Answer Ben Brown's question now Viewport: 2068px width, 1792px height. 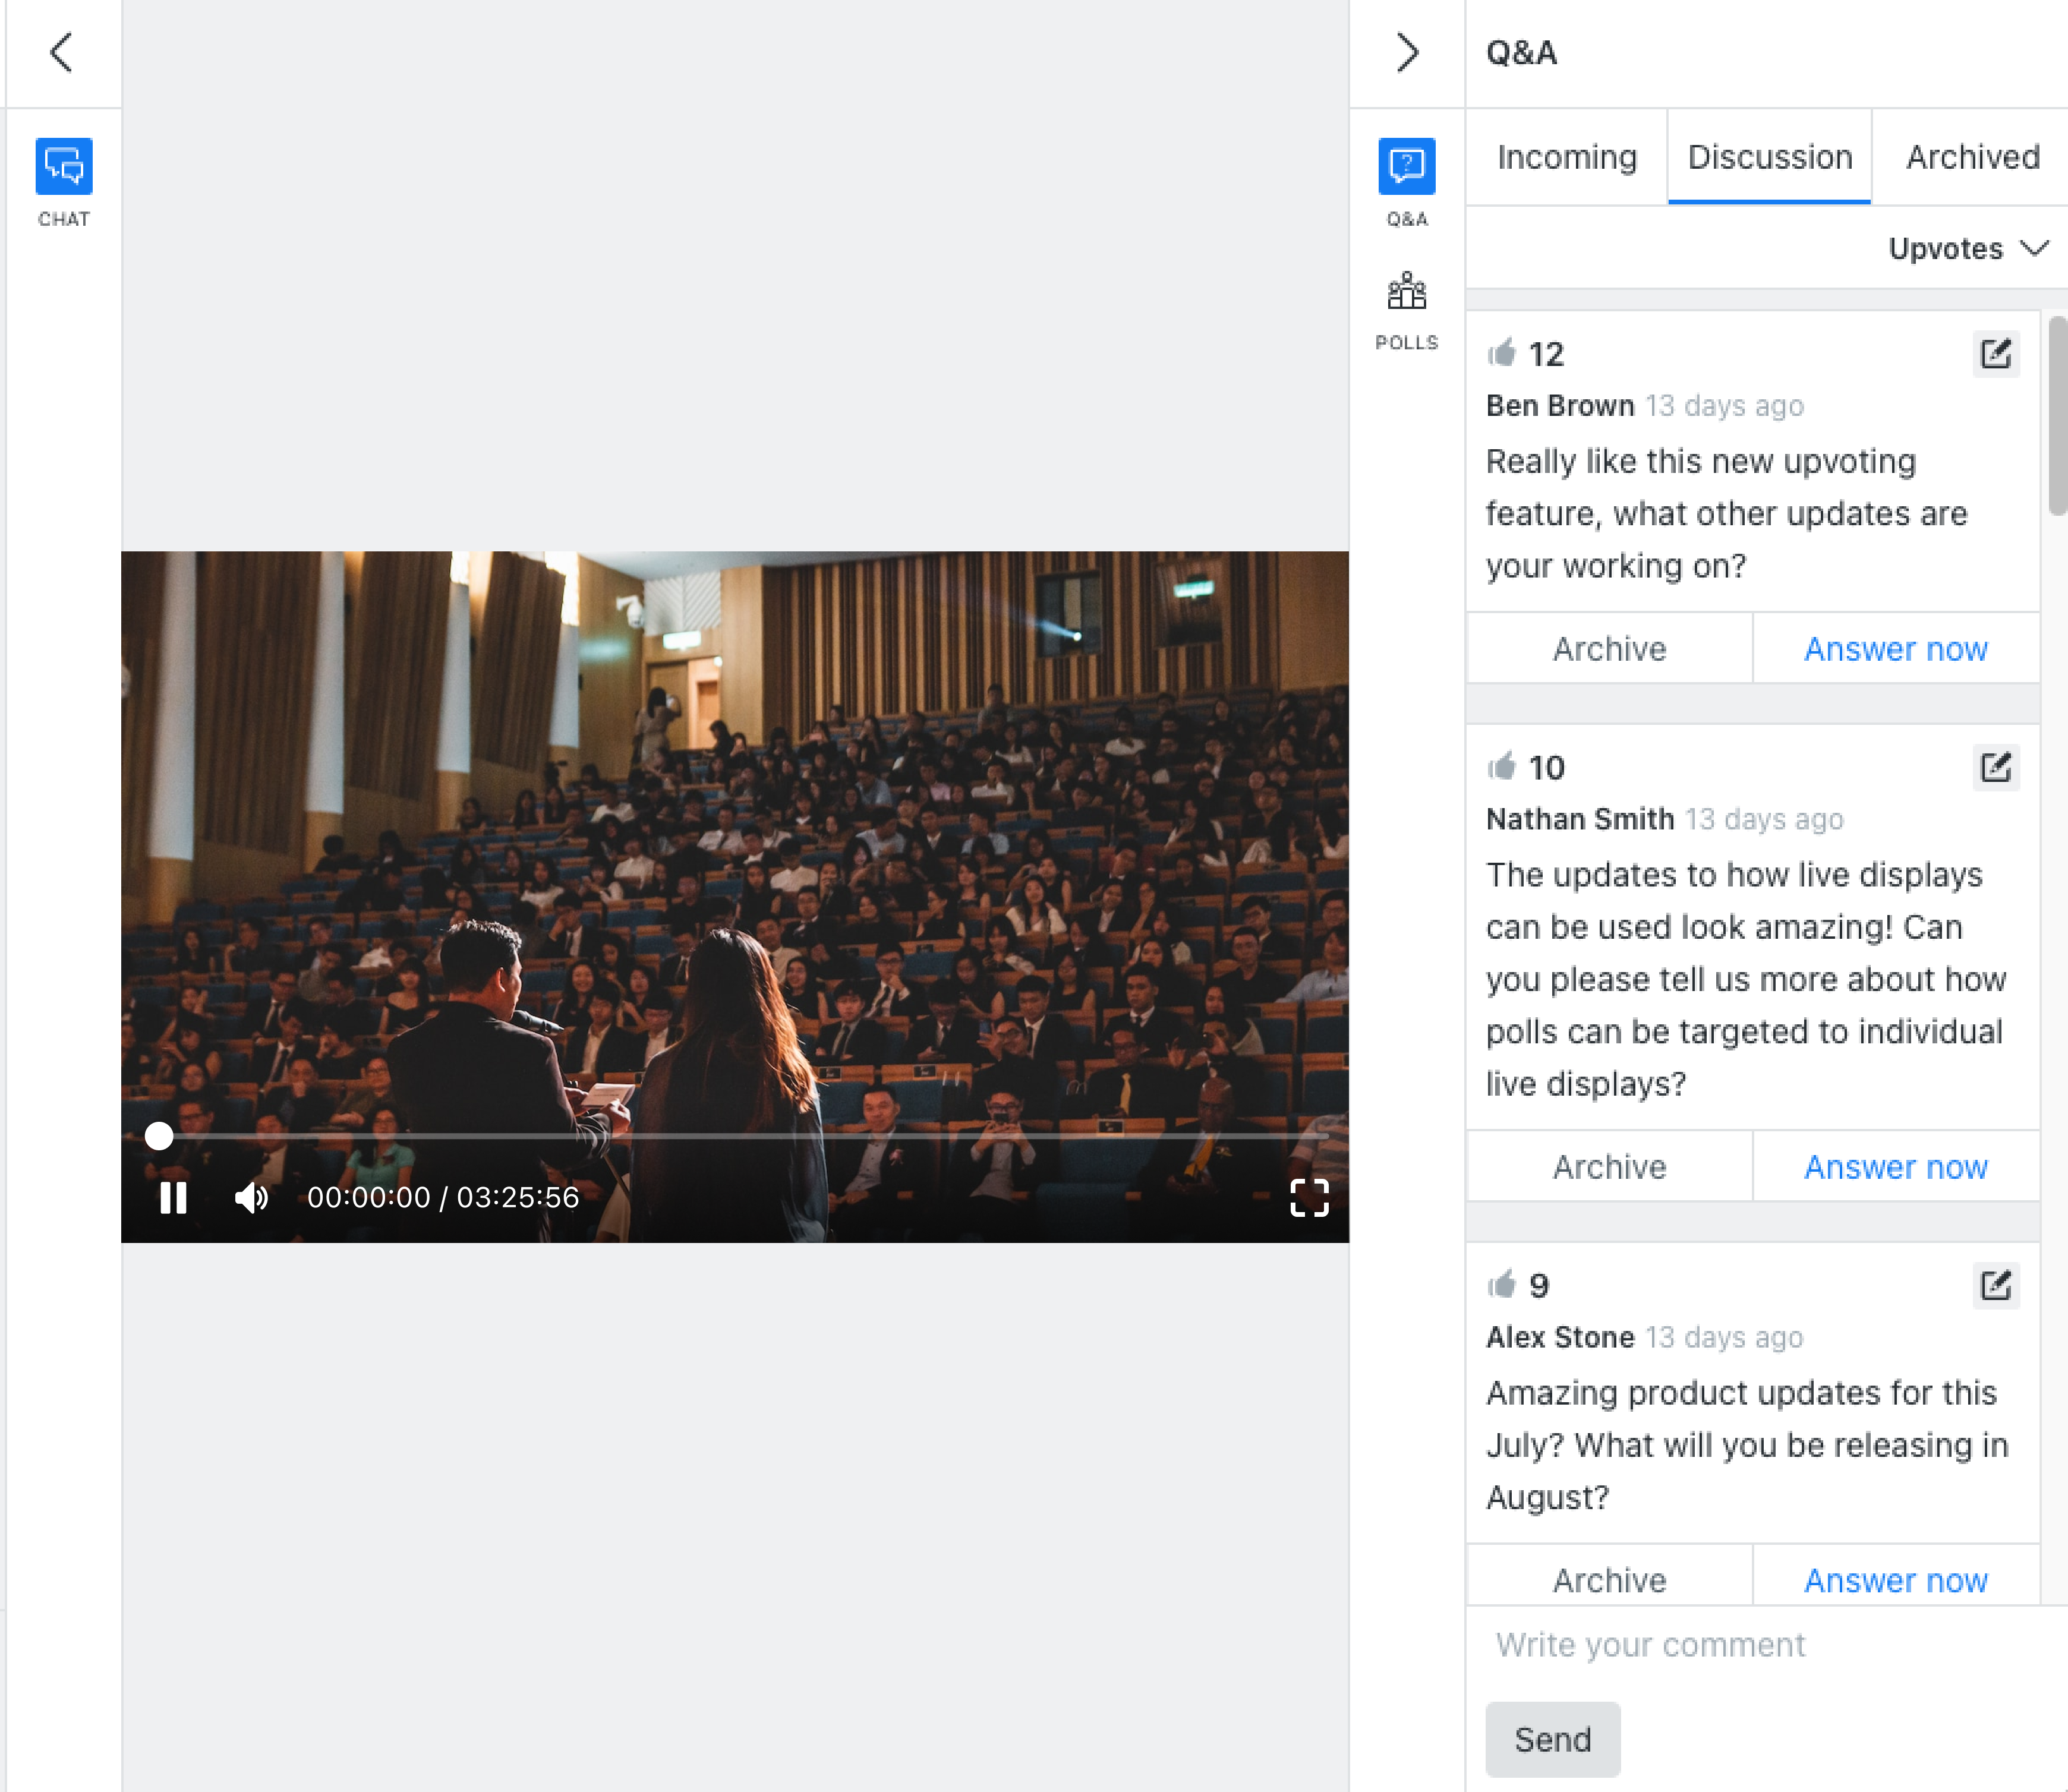tap(1896, 648)
